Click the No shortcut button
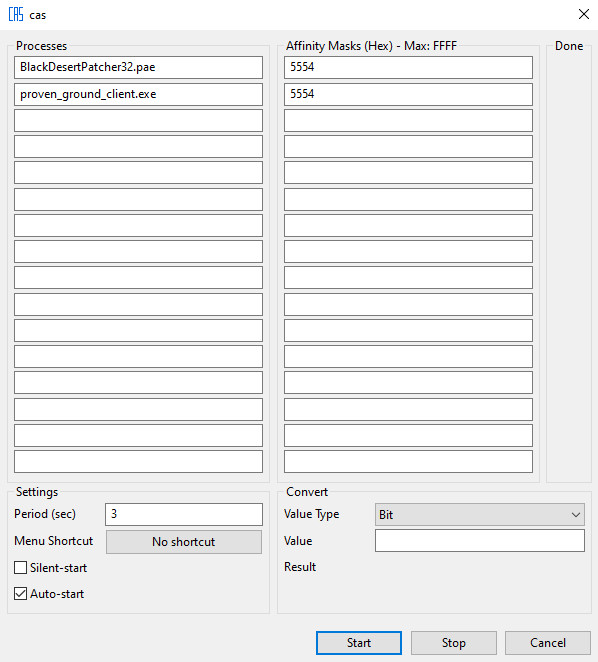The width and height of the screenshot is (598, 662). (184, 542)
